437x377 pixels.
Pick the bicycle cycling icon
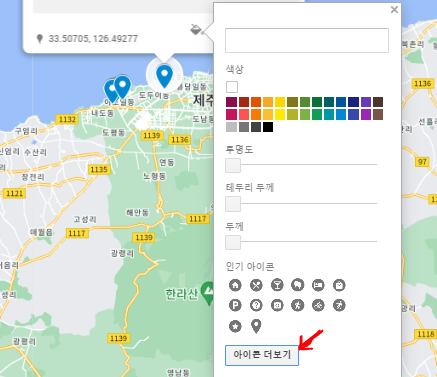point(318,305)
